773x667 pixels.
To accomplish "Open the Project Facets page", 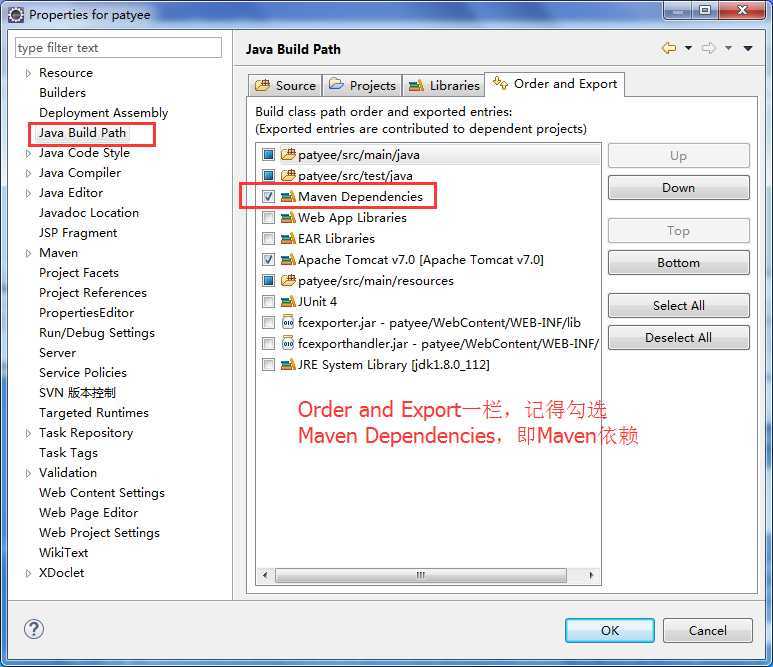I will 79,273.
